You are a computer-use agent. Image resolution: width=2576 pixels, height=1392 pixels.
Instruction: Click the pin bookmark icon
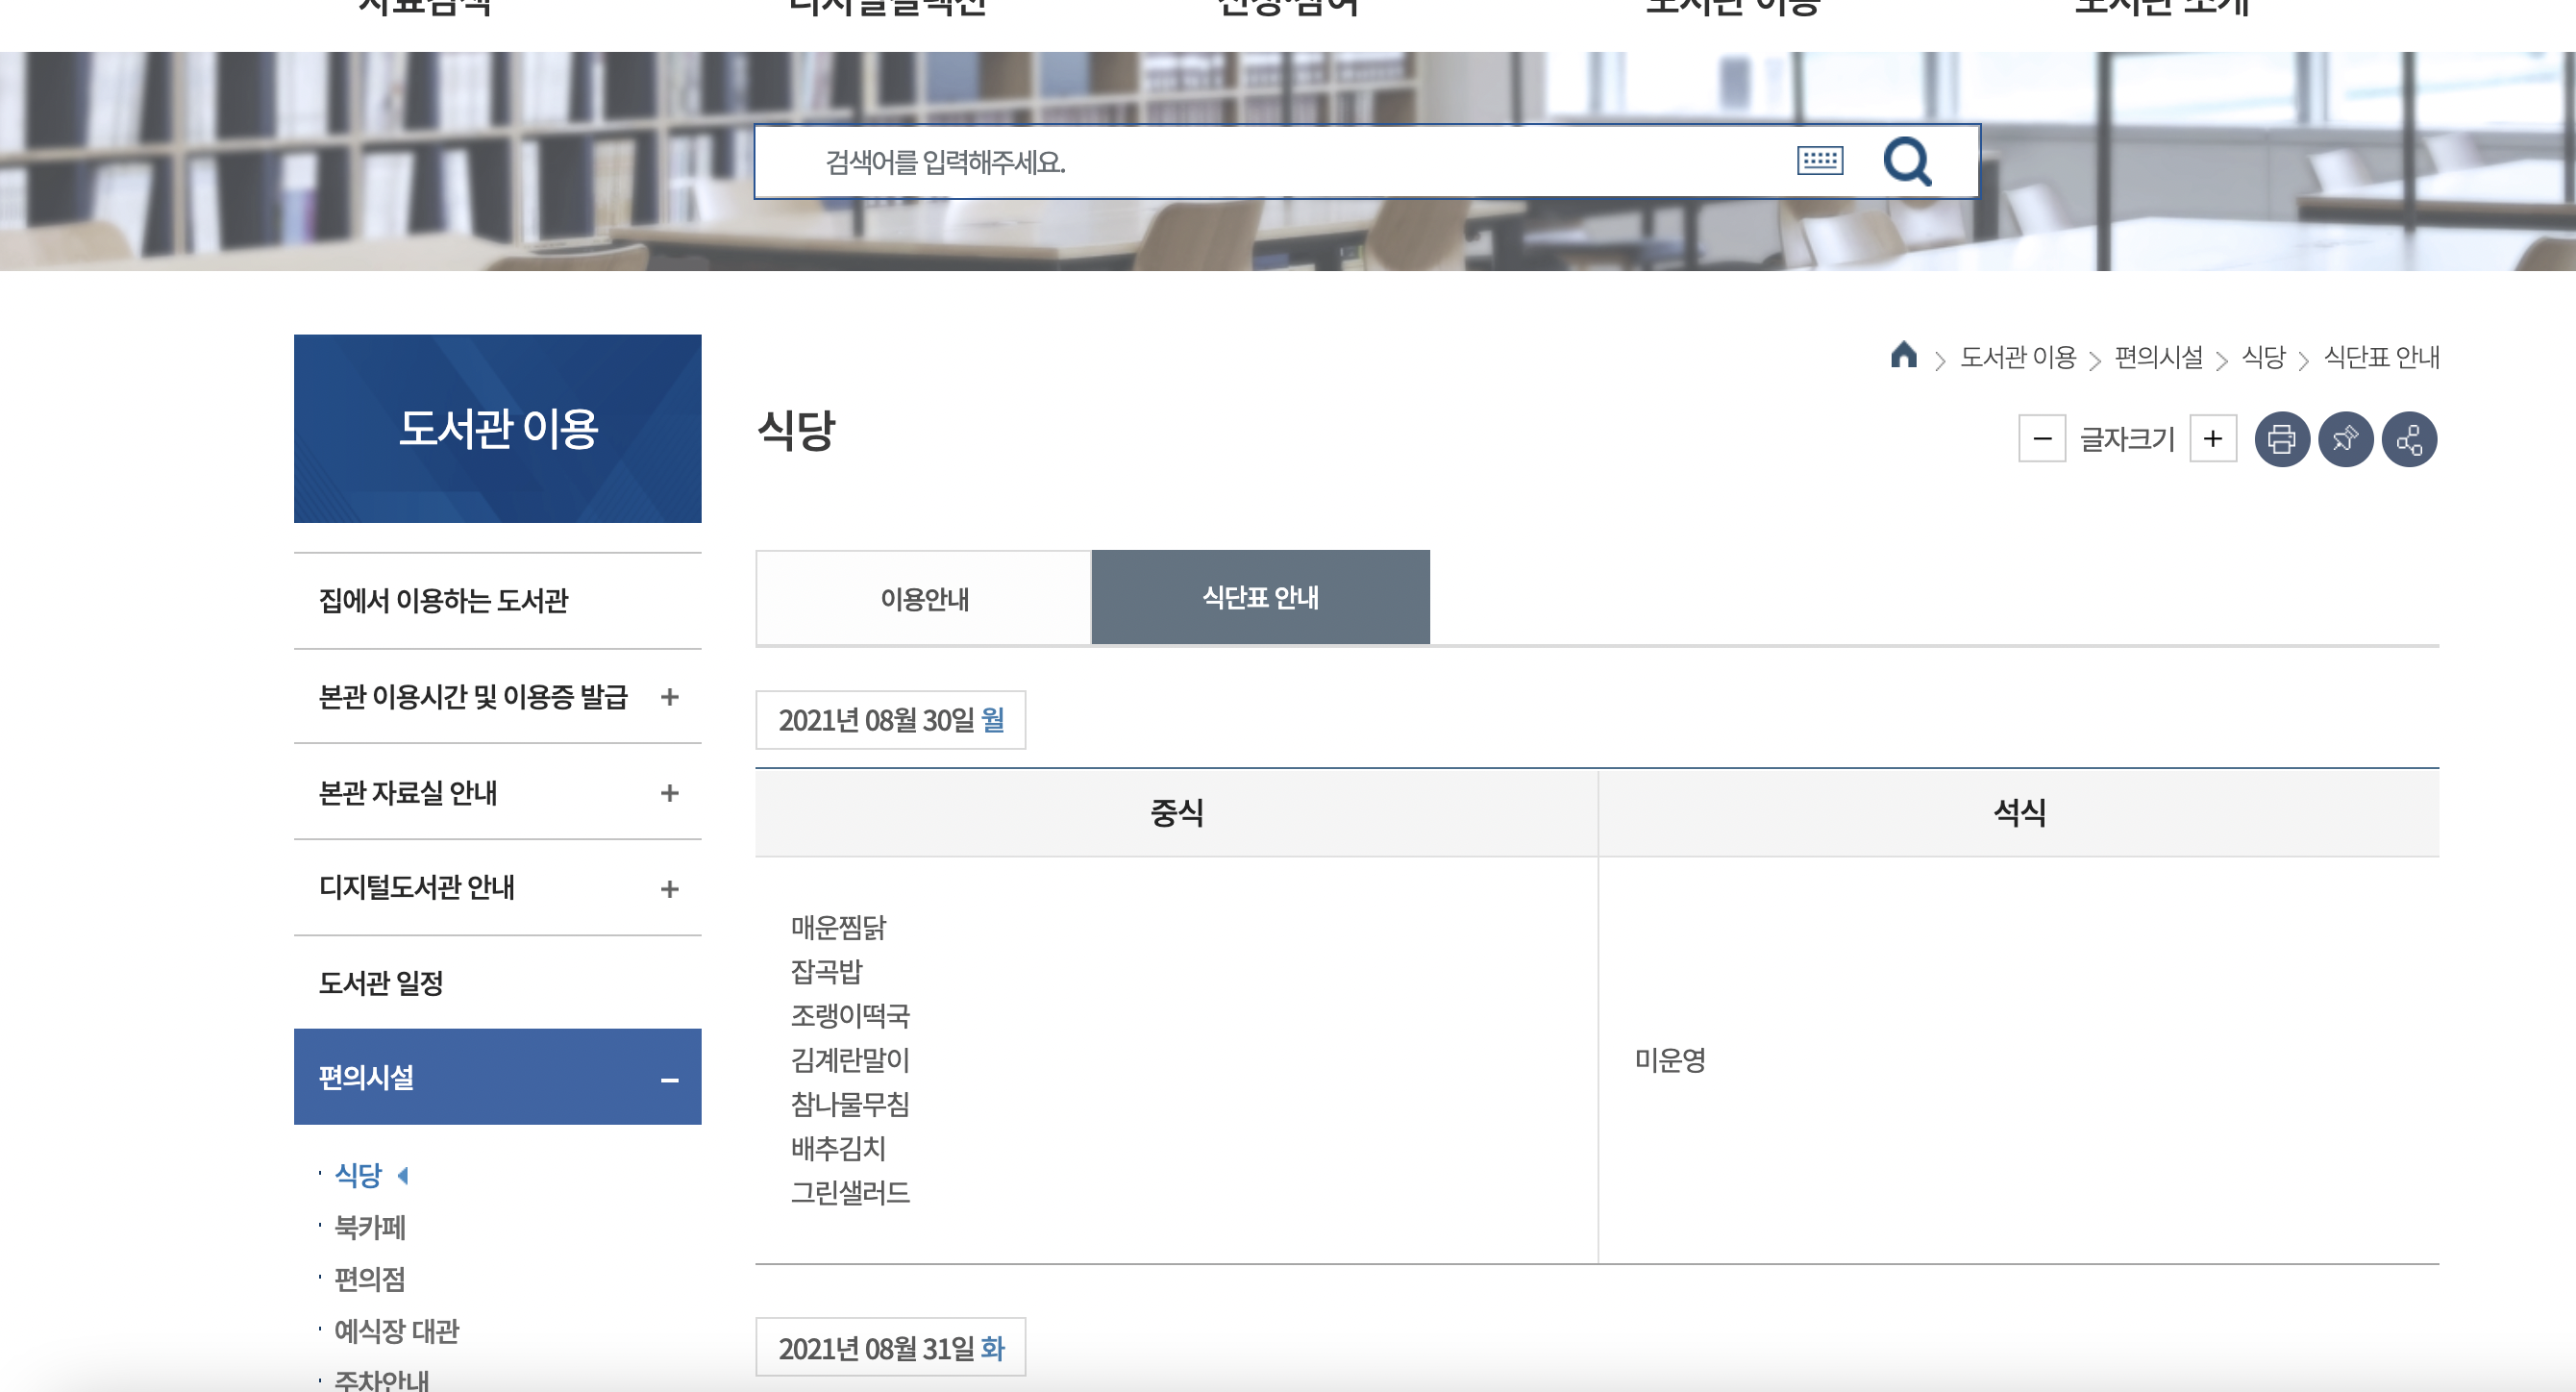(2345, 439)
